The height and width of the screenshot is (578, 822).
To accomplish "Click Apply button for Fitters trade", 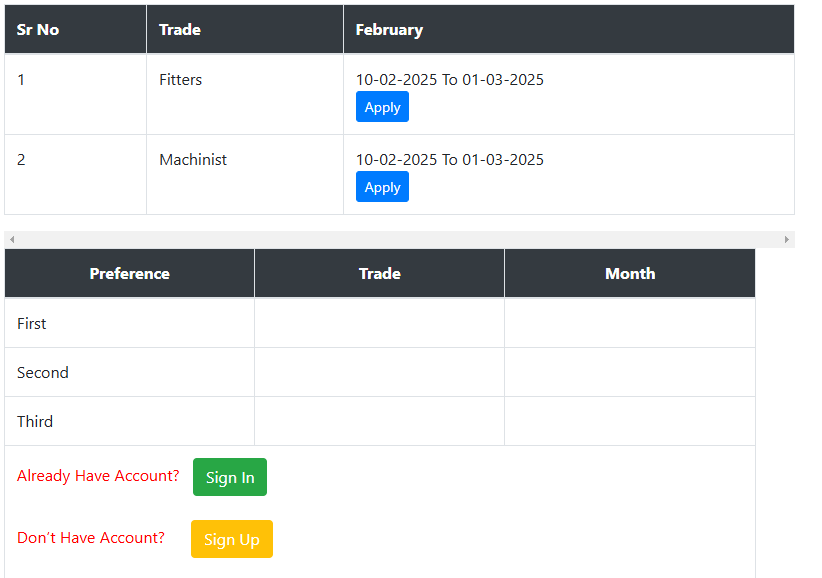I will (x=382, y=107).
